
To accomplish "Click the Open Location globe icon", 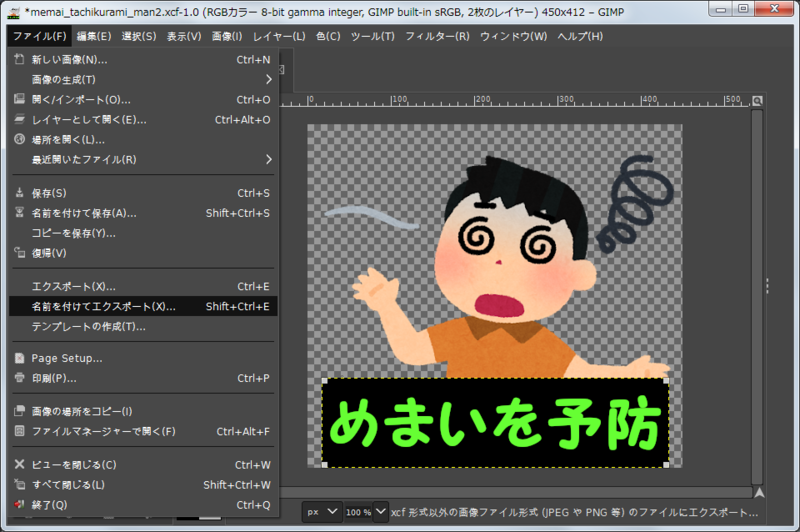I will click(19, 139).
